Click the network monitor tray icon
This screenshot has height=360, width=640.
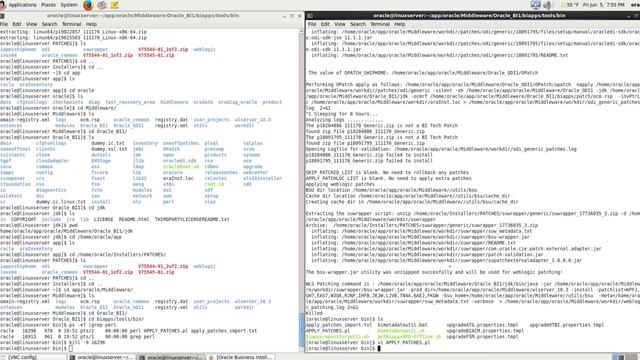coord(536,5)
